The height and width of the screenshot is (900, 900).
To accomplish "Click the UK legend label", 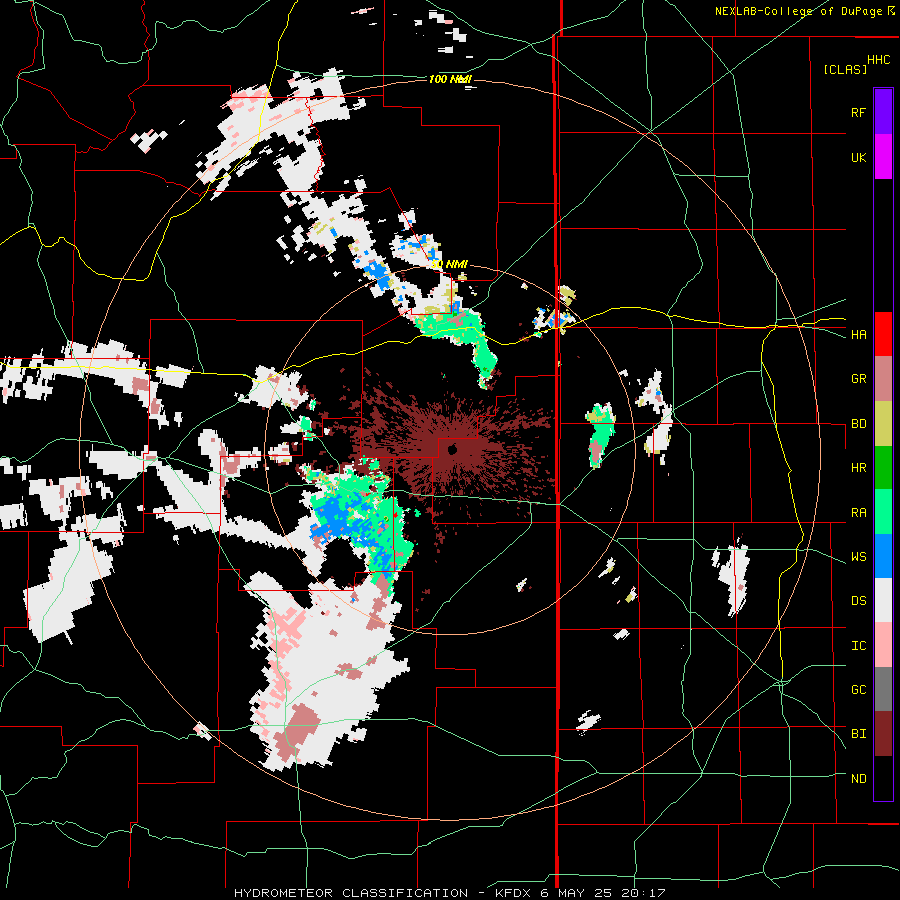I will (x=858, y=158).
